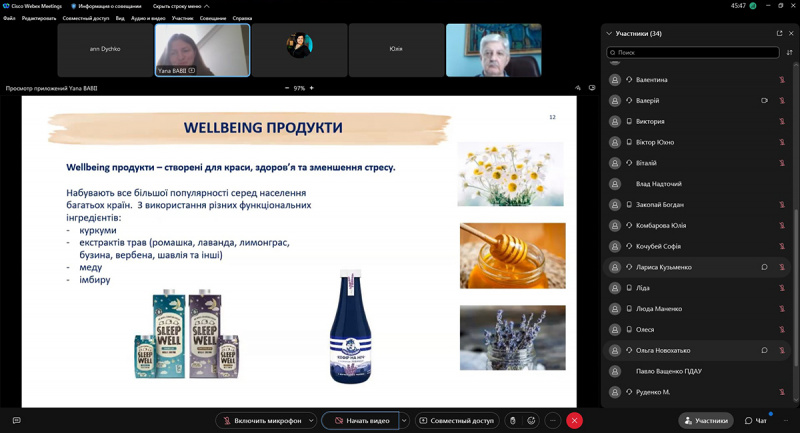Toggle the Начать видео button
The height and width of the screenshot is (433, 800).
[361, 420]
